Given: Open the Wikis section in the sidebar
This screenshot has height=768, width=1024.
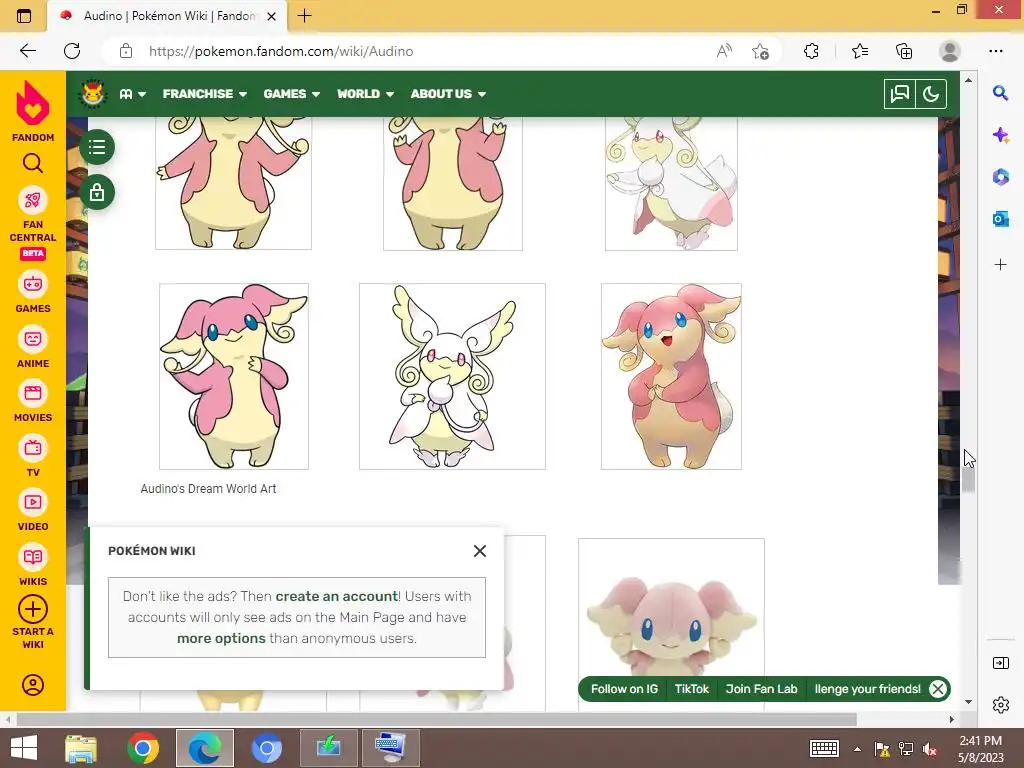Looking at the screenshot, I should pyautogui.click(x=33, y=566).
